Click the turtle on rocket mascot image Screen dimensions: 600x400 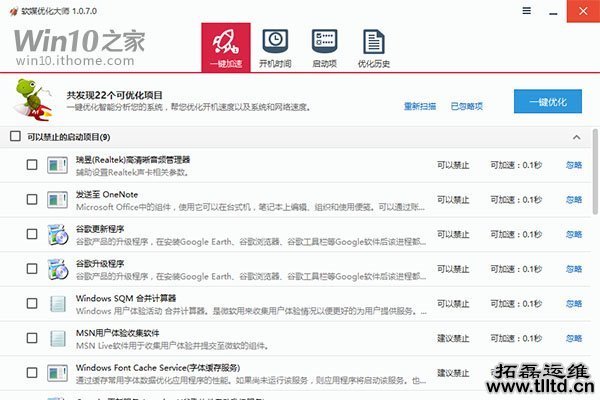pos(33,100)
